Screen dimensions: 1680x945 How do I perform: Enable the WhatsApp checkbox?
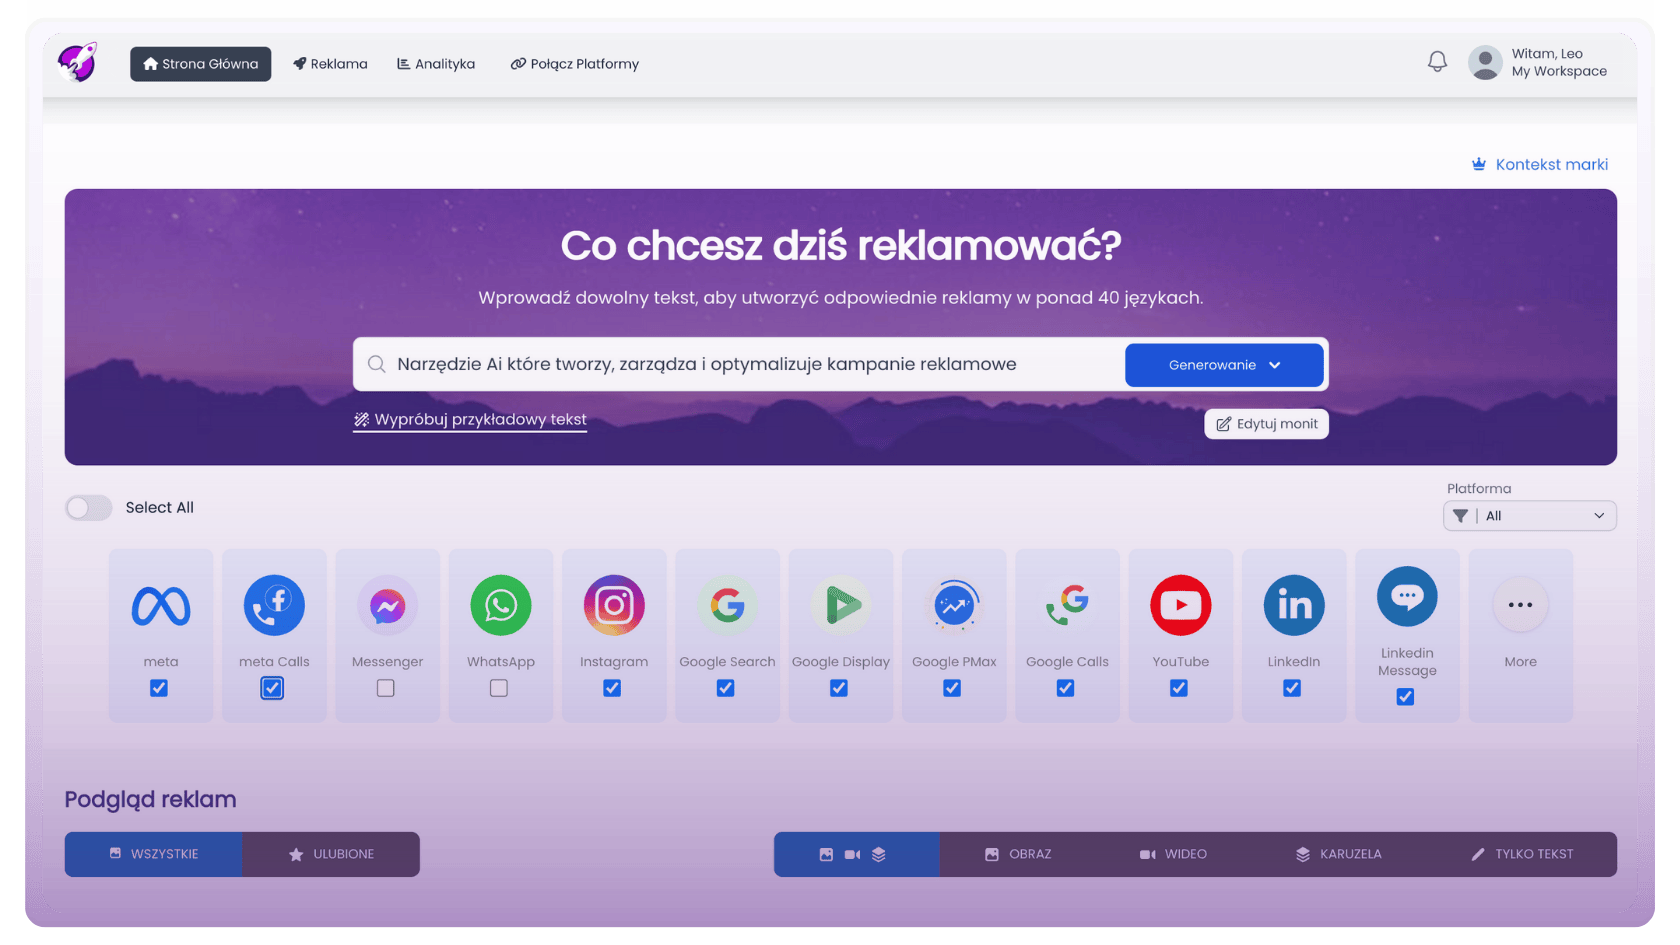point(499,688)
